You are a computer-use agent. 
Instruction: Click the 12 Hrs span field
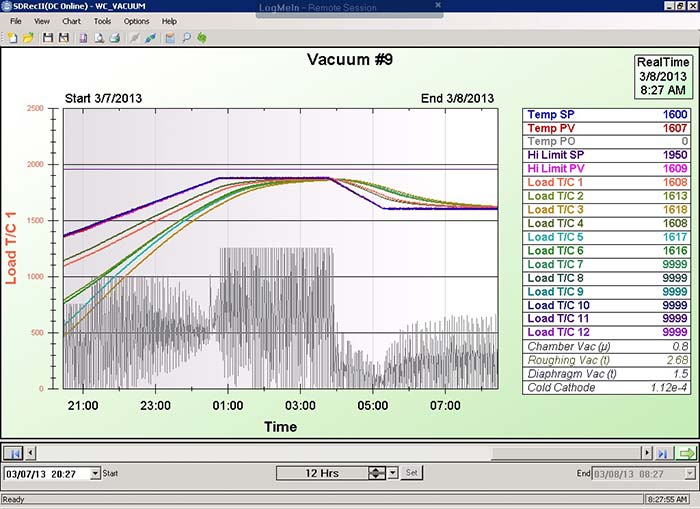coord(322,473)
